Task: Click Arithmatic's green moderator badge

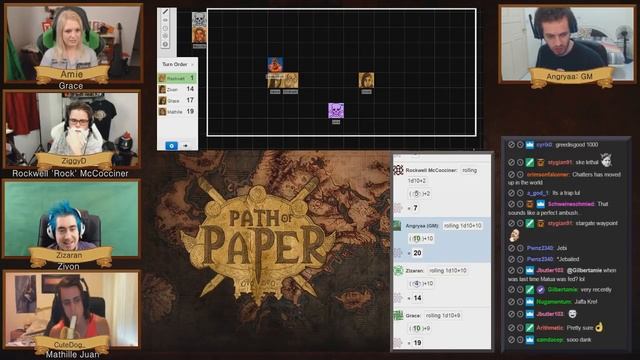Action: [x=529, y=328]
